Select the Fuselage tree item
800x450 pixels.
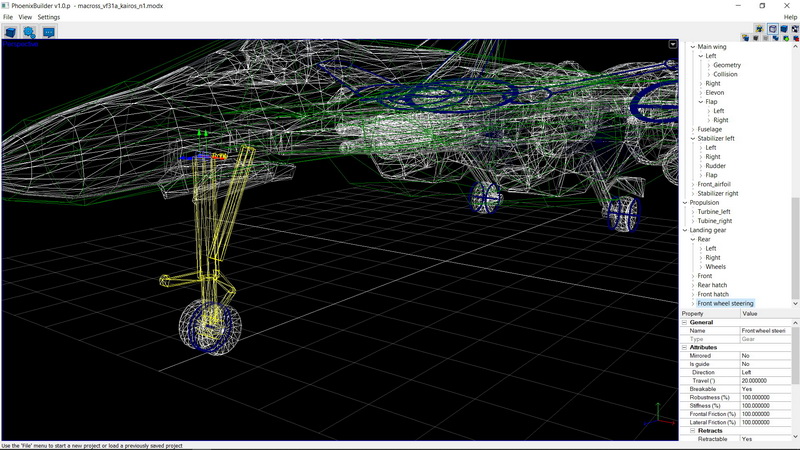click(709, 129)
